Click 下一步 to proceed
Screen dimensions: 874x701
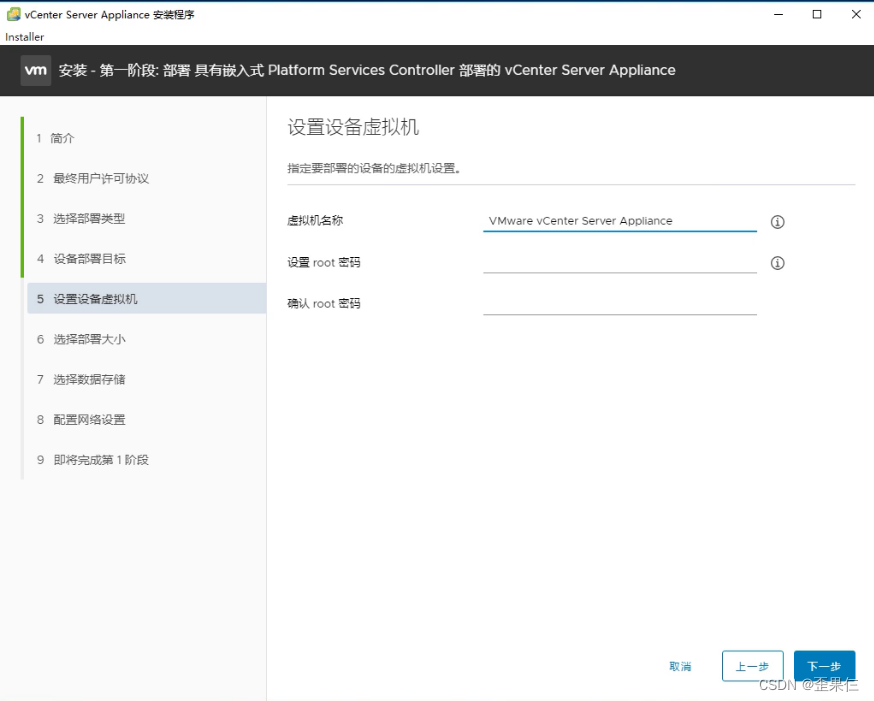pos(824,666)
